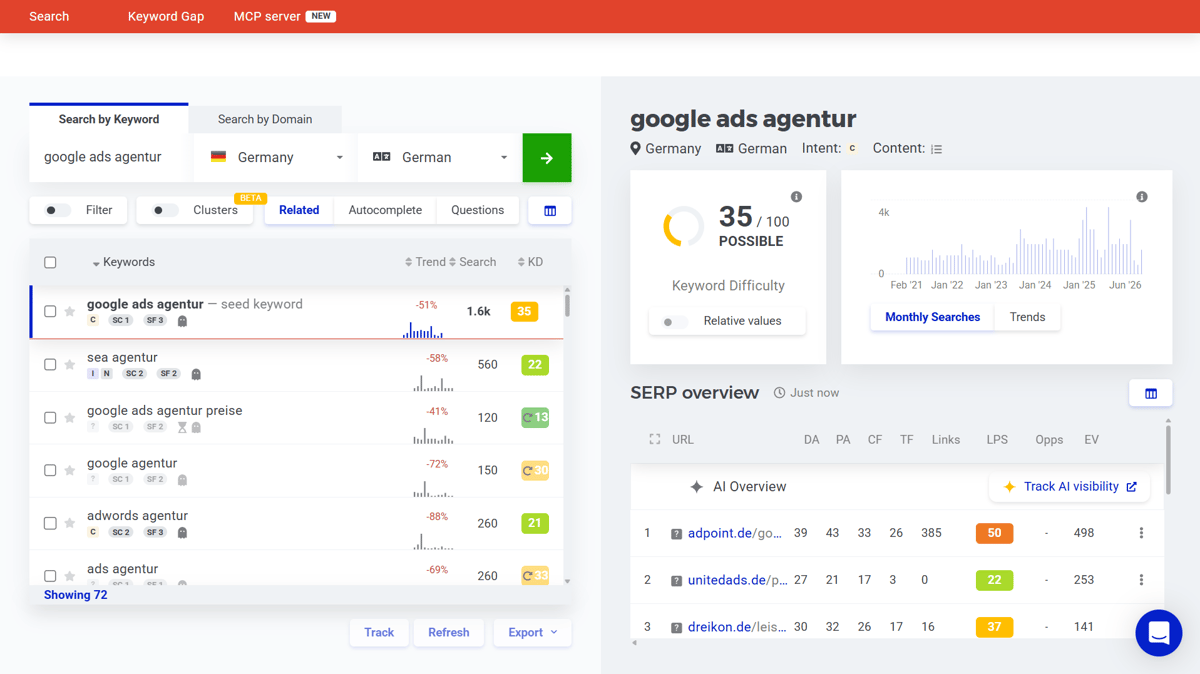This screenshot has width=1200, height=674.
Task: Check the 'google agentur' row checkbox
Action: [x=50, y=471]
